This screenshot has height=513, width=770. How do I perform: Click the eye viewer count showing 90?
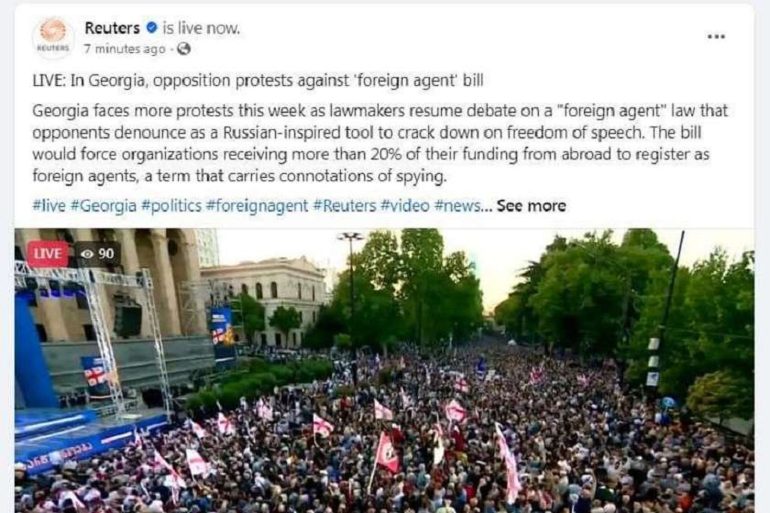point(97,254)
